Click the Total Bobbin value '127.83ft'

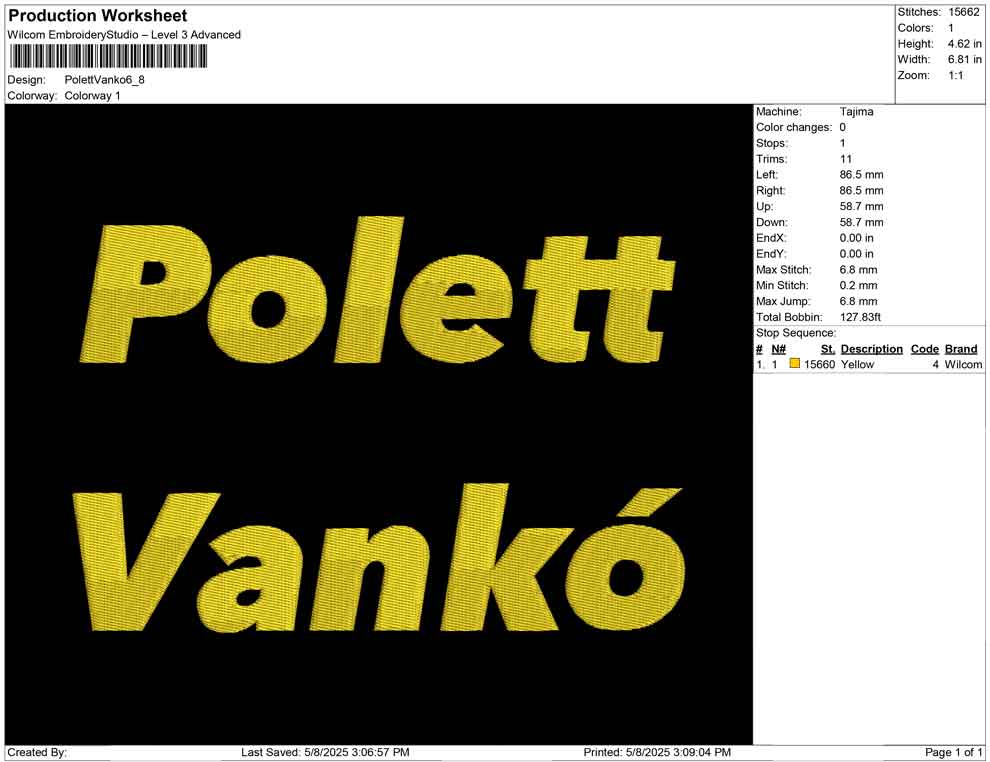click(x=860, y=317)
